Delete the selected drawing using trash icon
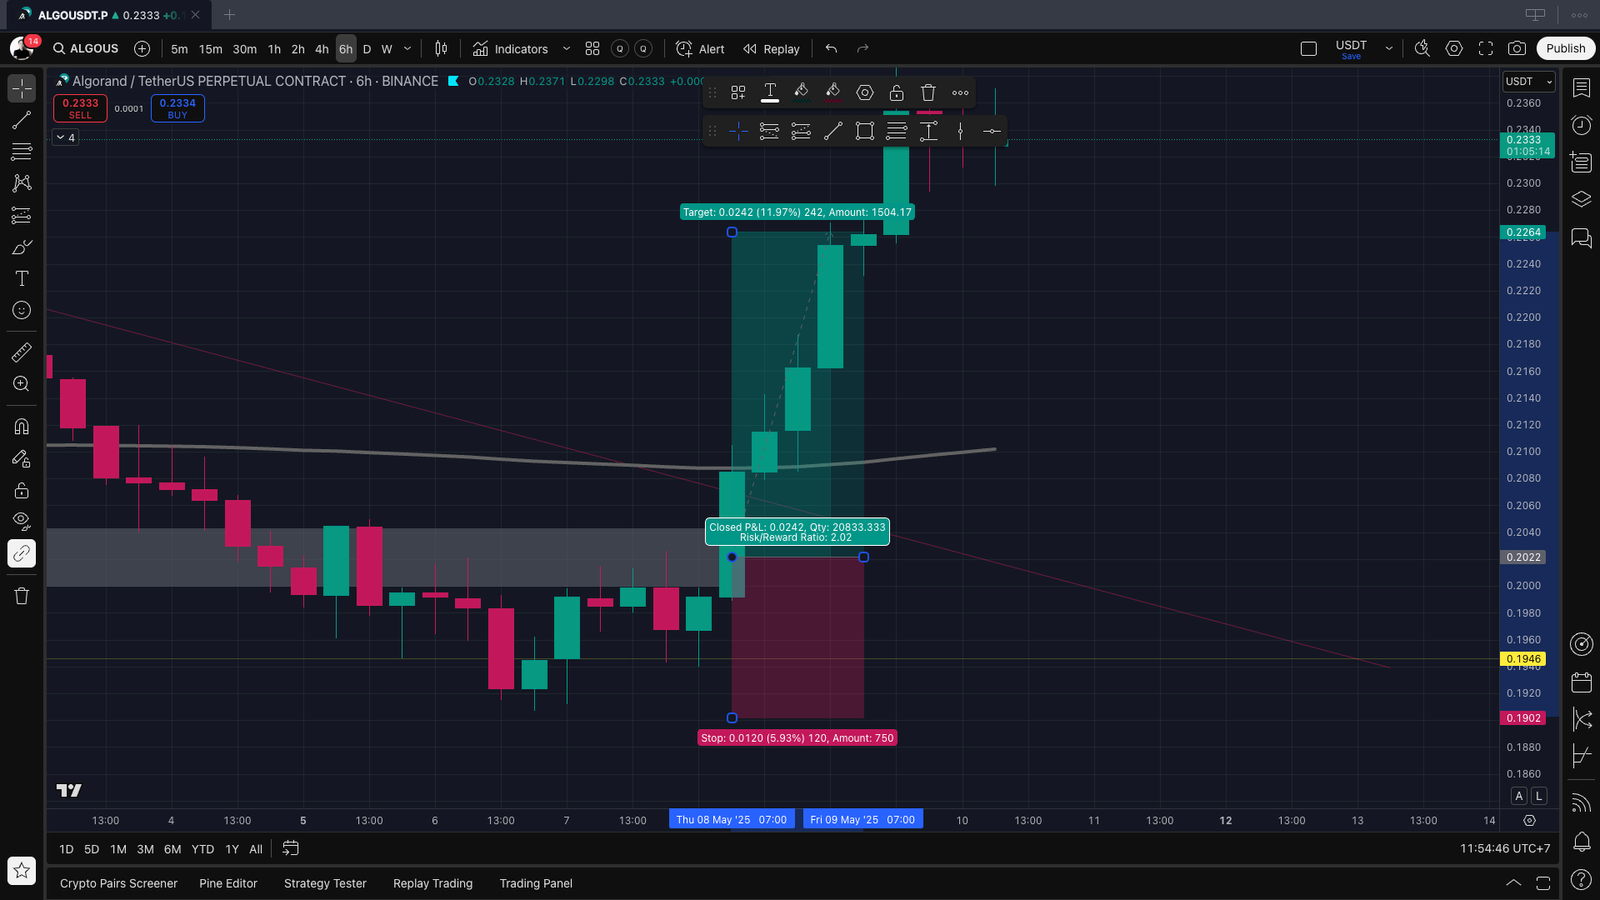 928,93
